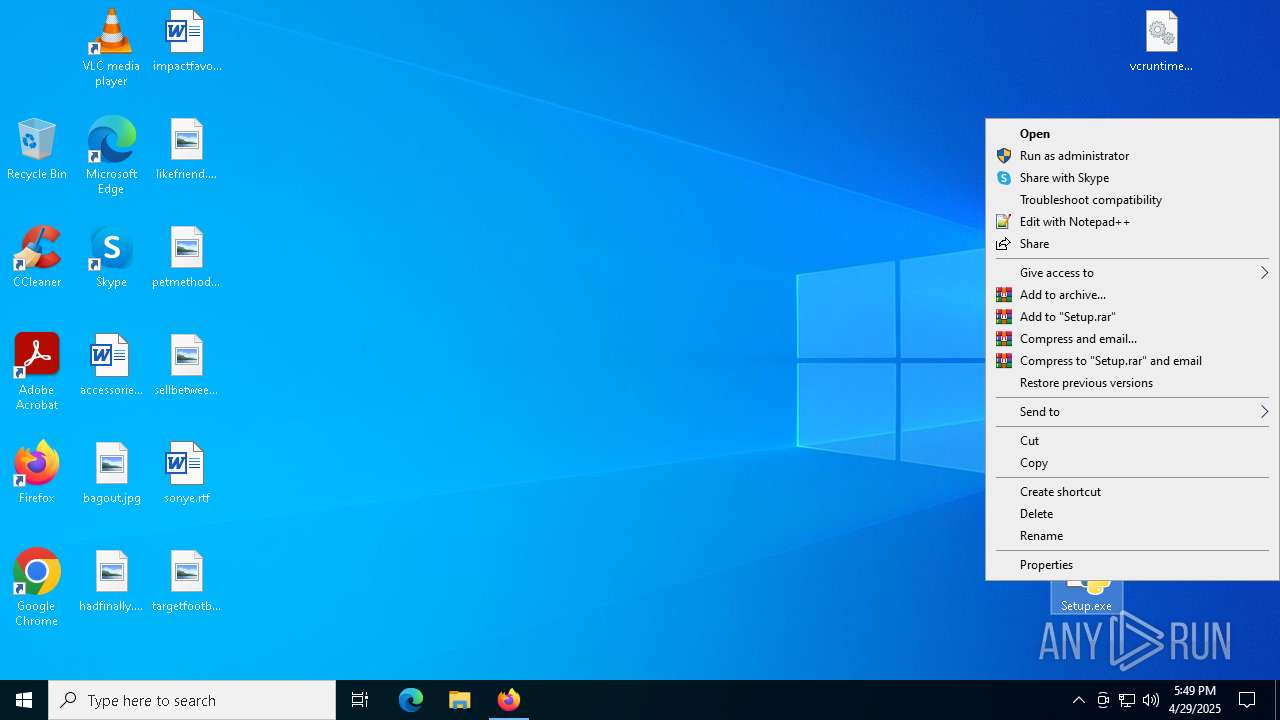Image resolution: width=1280 pixels, height=720 pixels.
Task: Open Edge from the taskbar
Action: pos(411,700)
